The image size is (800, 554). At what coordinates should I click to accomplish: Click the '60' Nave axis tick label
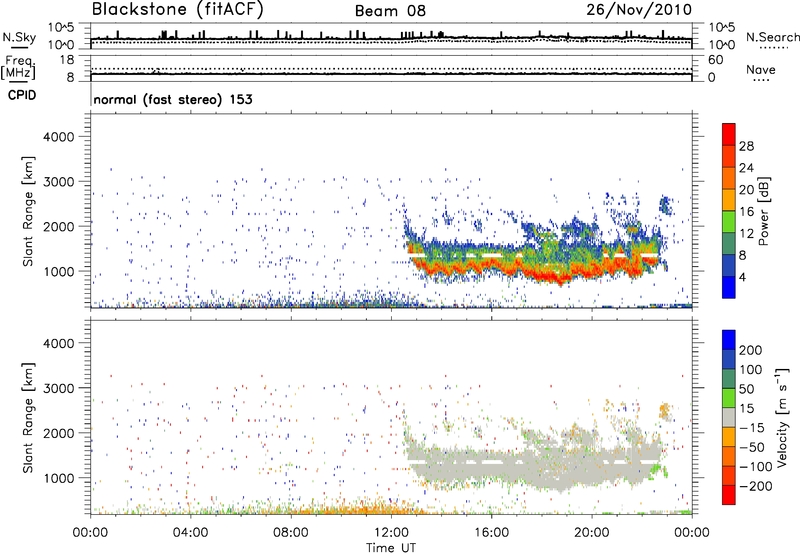tap(715, 60)
